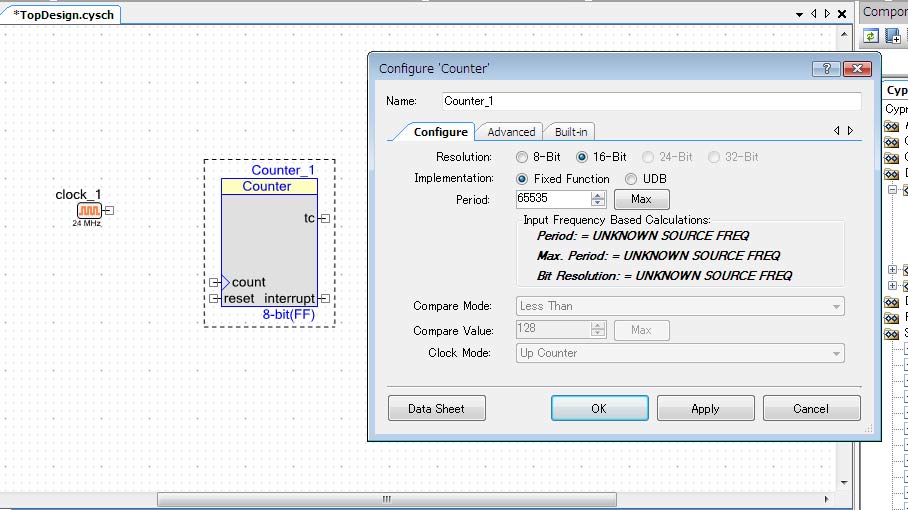Image resolution: width=908 pixels, height=510 pixels.
Task: Select the Counter component block on the schematic
Action: [x=269, y=243]
